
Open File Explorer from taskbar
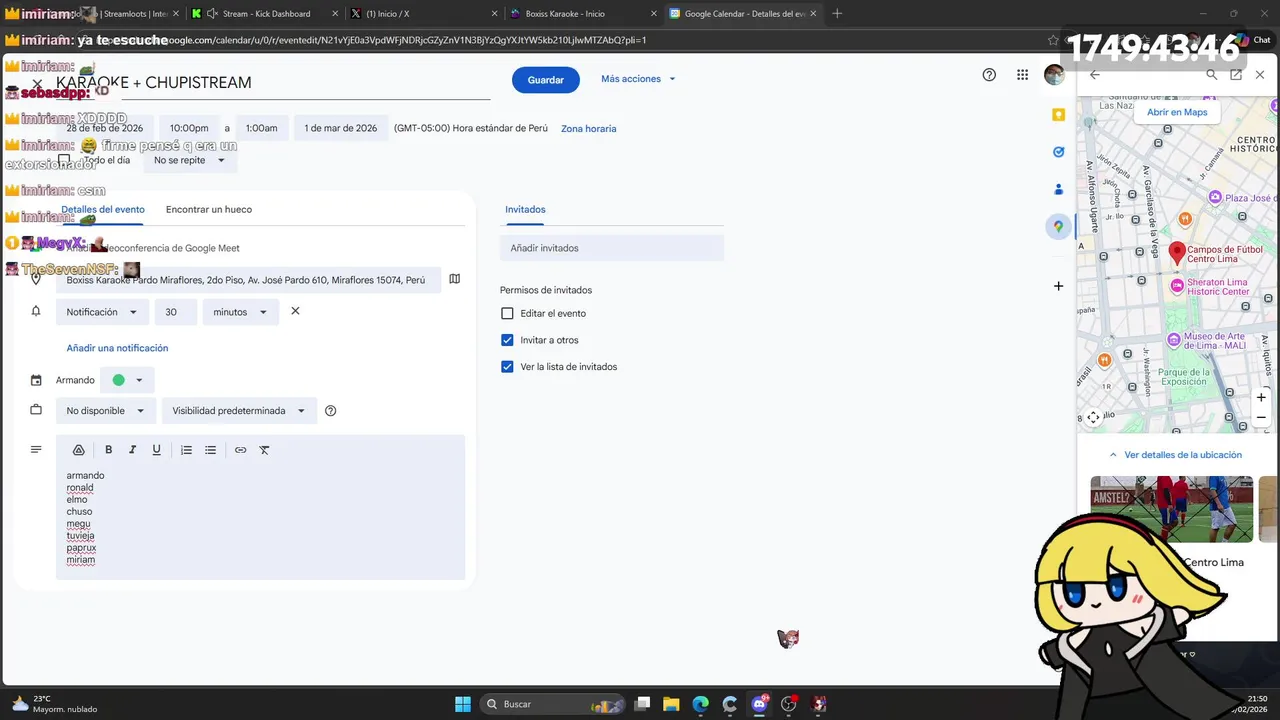pos(671,704)
